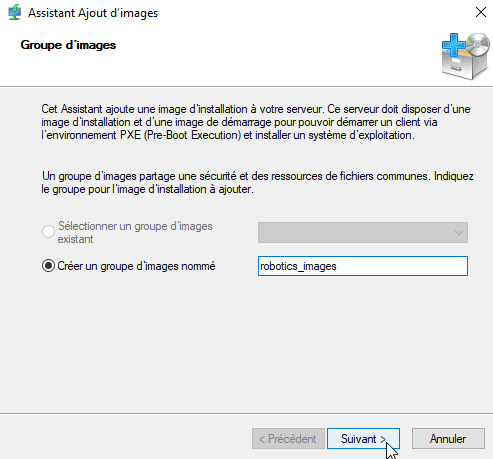The image size is (493, 459).
Task: Select the 'Sélectionner un groupe d'images existant' radio button
Action: [x=48, y=231]
